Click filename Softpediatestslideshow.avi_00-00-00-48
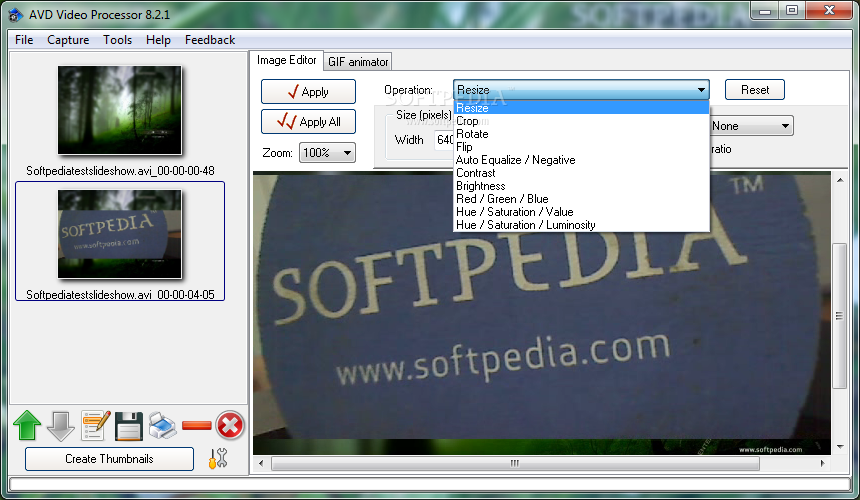 120,171
